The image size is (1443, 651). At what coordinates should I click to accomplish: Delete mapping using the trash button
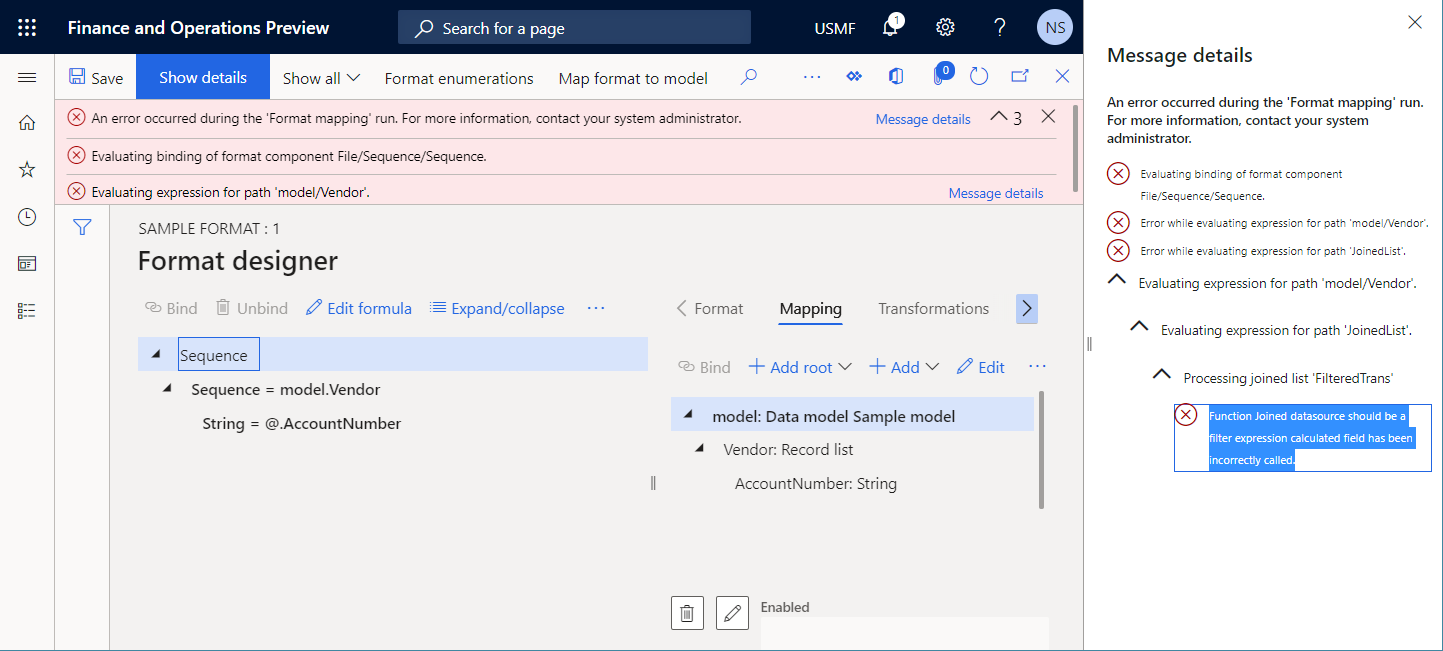point(687,612)
